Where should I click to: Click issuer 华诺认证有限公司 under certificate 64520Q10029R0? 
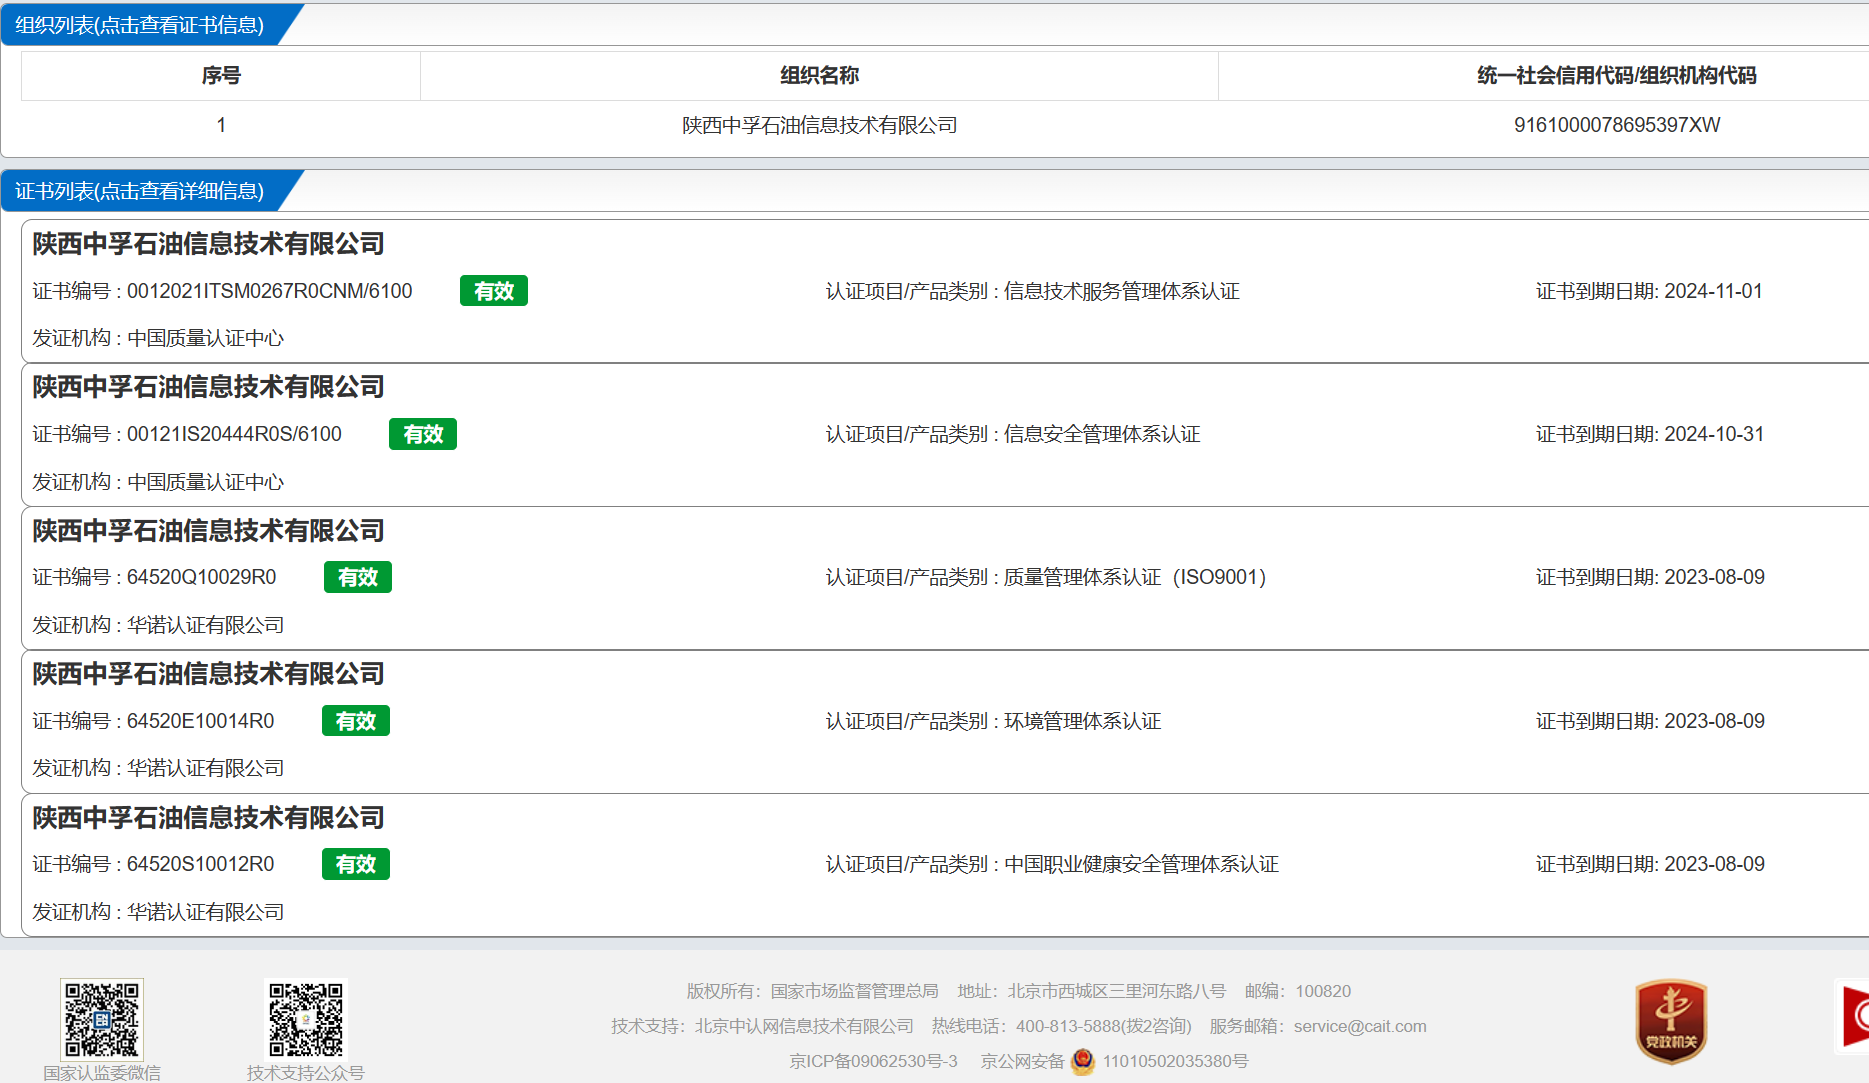206,625
